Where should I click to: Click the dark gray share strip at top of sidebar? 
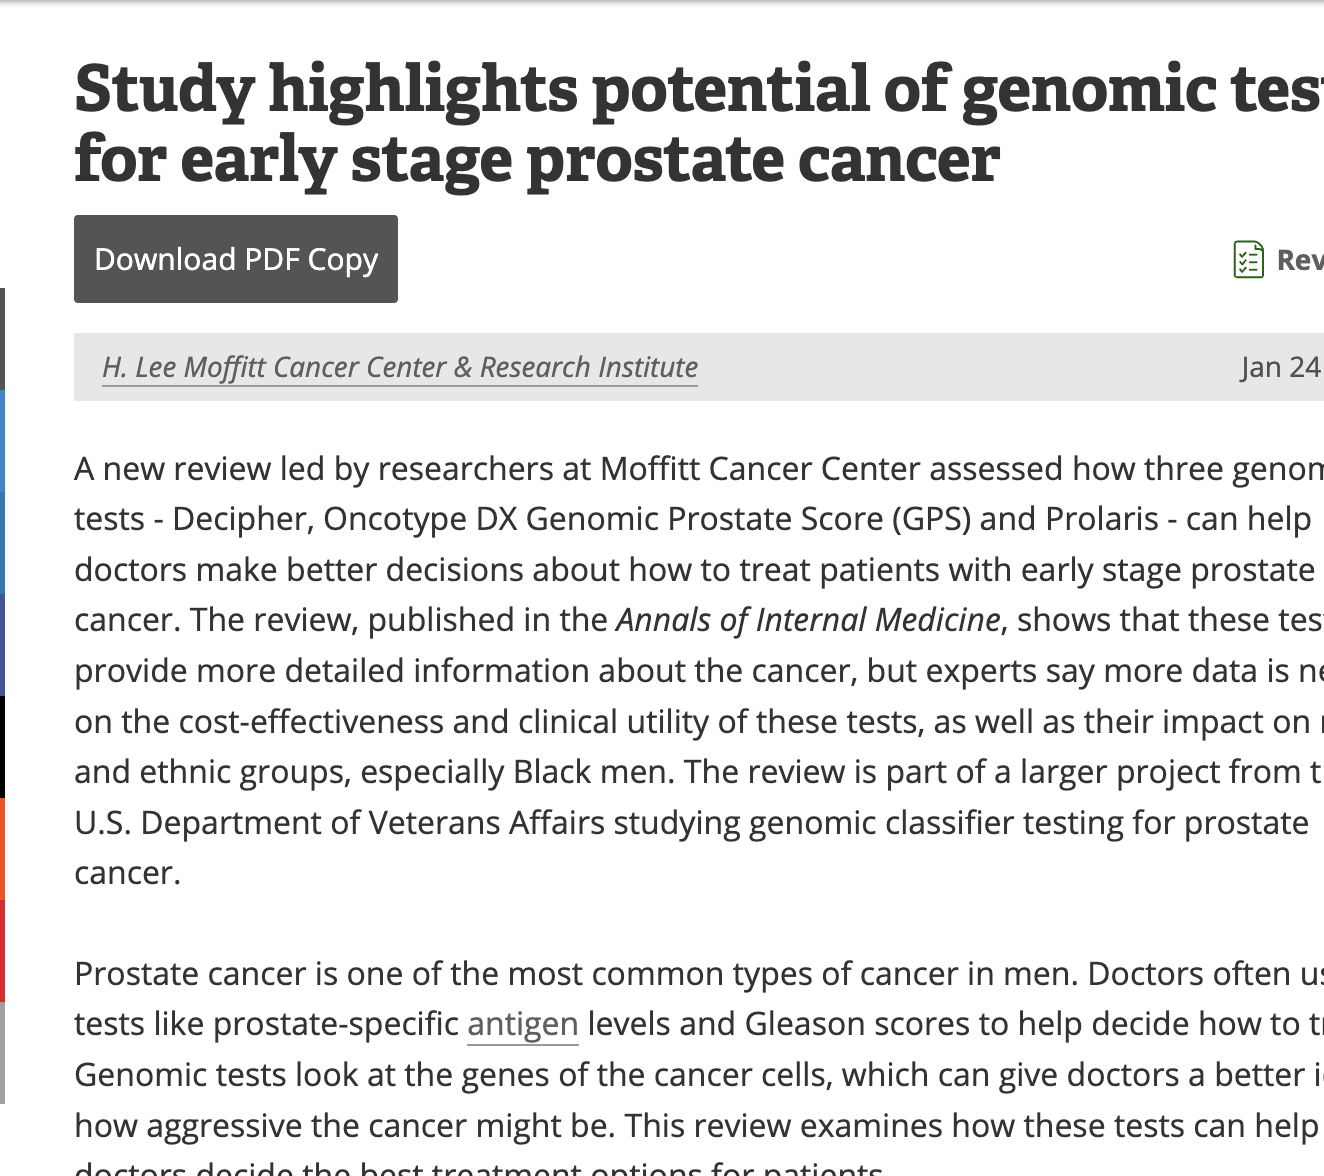click(2, 339)
